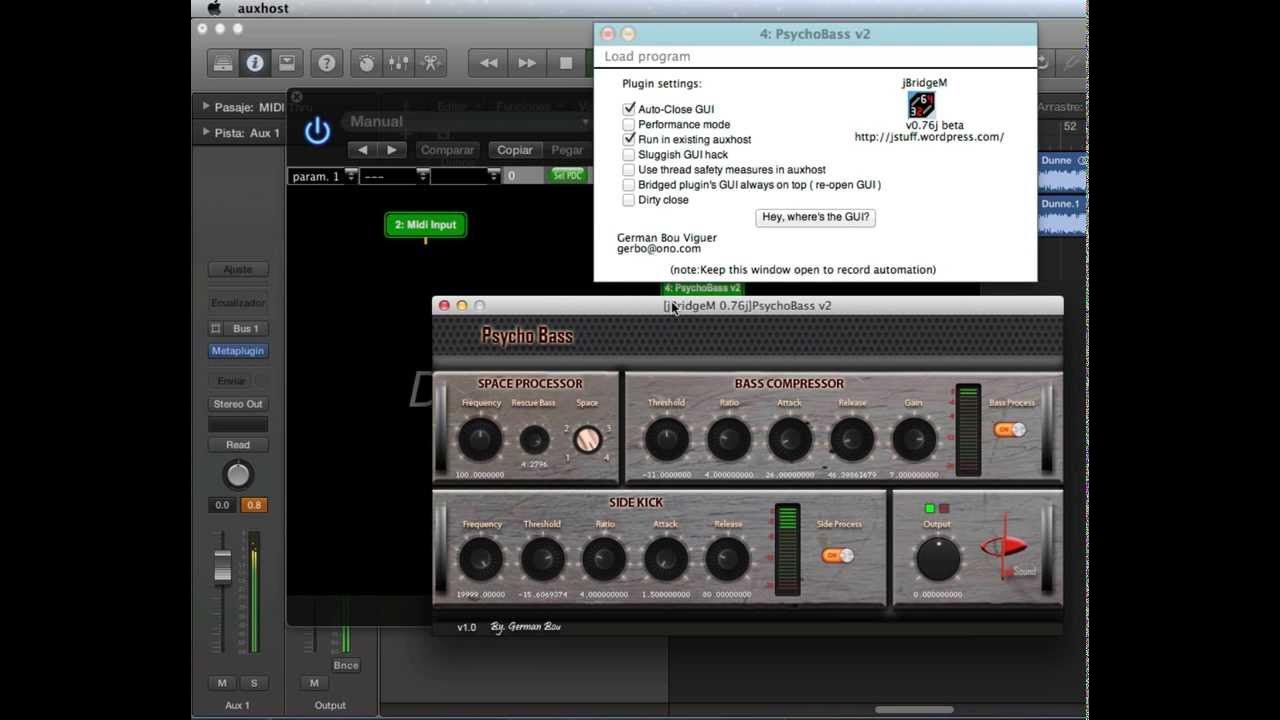Open the Mixer faders icon

398,63
